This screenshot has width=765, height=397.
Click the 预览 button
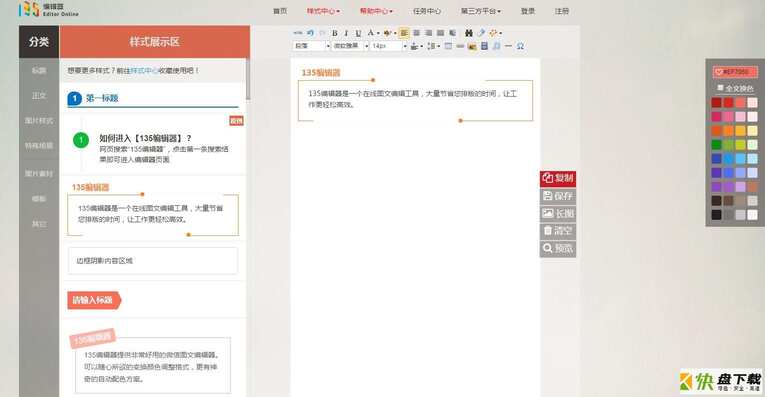point(558,248)
